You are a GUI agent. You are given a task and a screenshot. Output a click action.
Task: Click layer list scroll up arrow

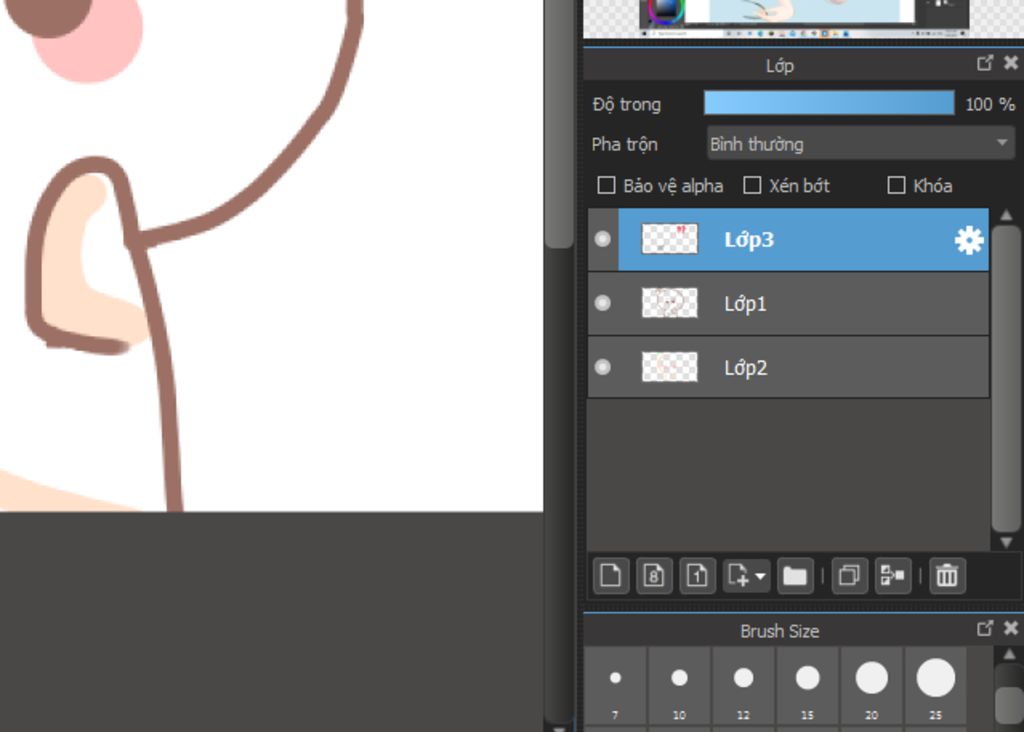point(1006,215)
